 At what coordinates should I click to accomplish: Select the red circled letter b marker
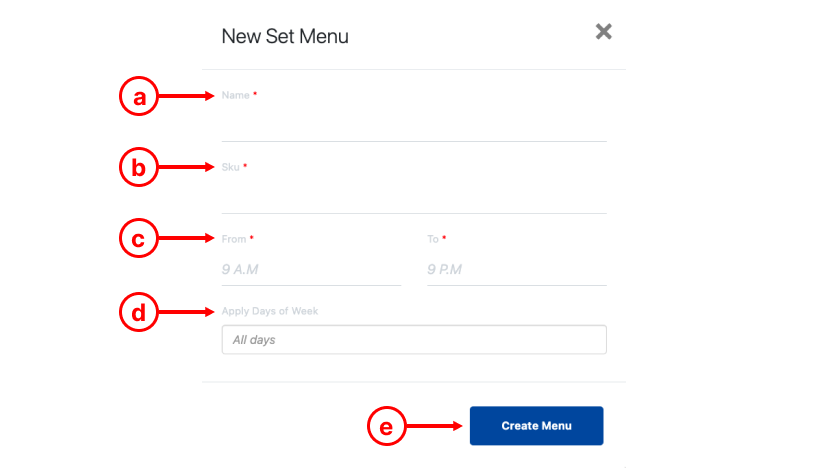[139, 168]
